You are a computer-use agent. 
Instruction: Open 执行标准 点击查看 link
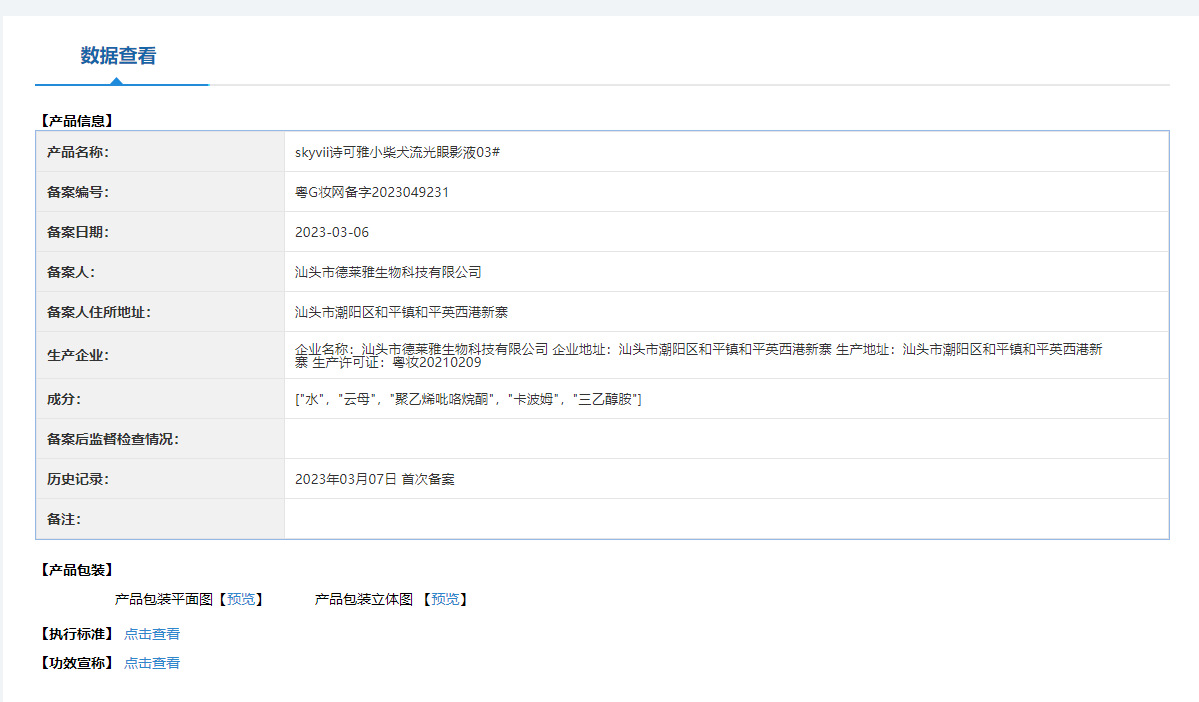152,634
